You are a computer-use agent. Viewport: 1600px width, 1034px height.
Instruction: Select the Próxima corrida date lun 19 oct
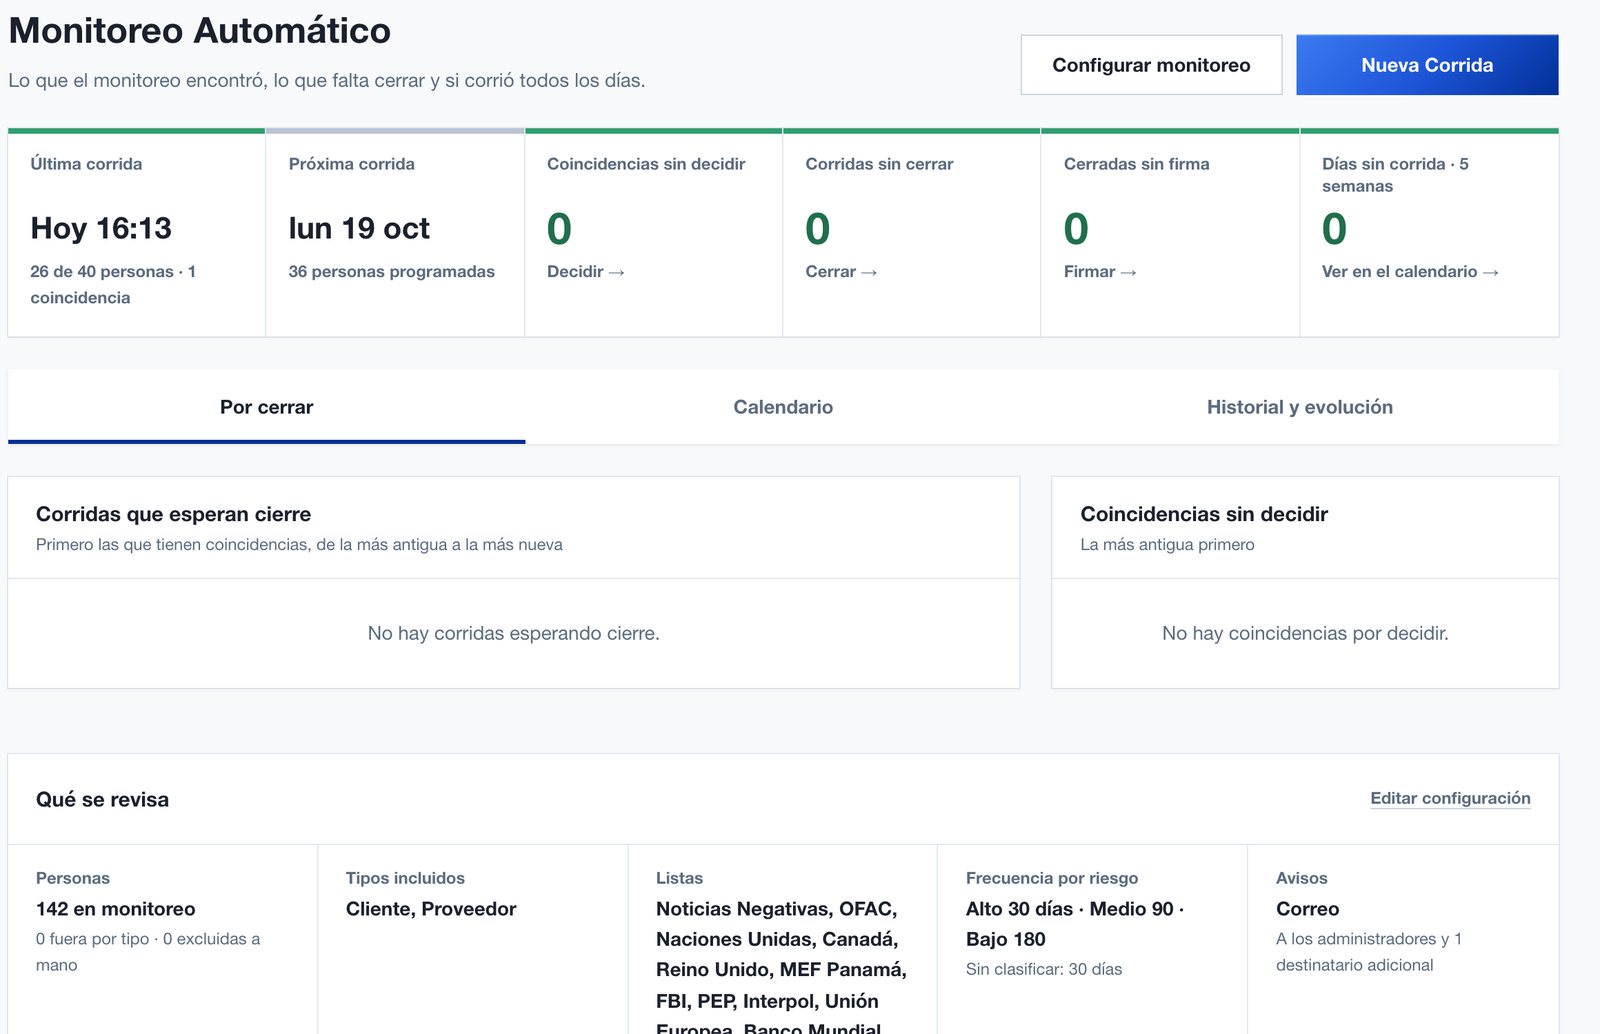[x=359, y=229]
